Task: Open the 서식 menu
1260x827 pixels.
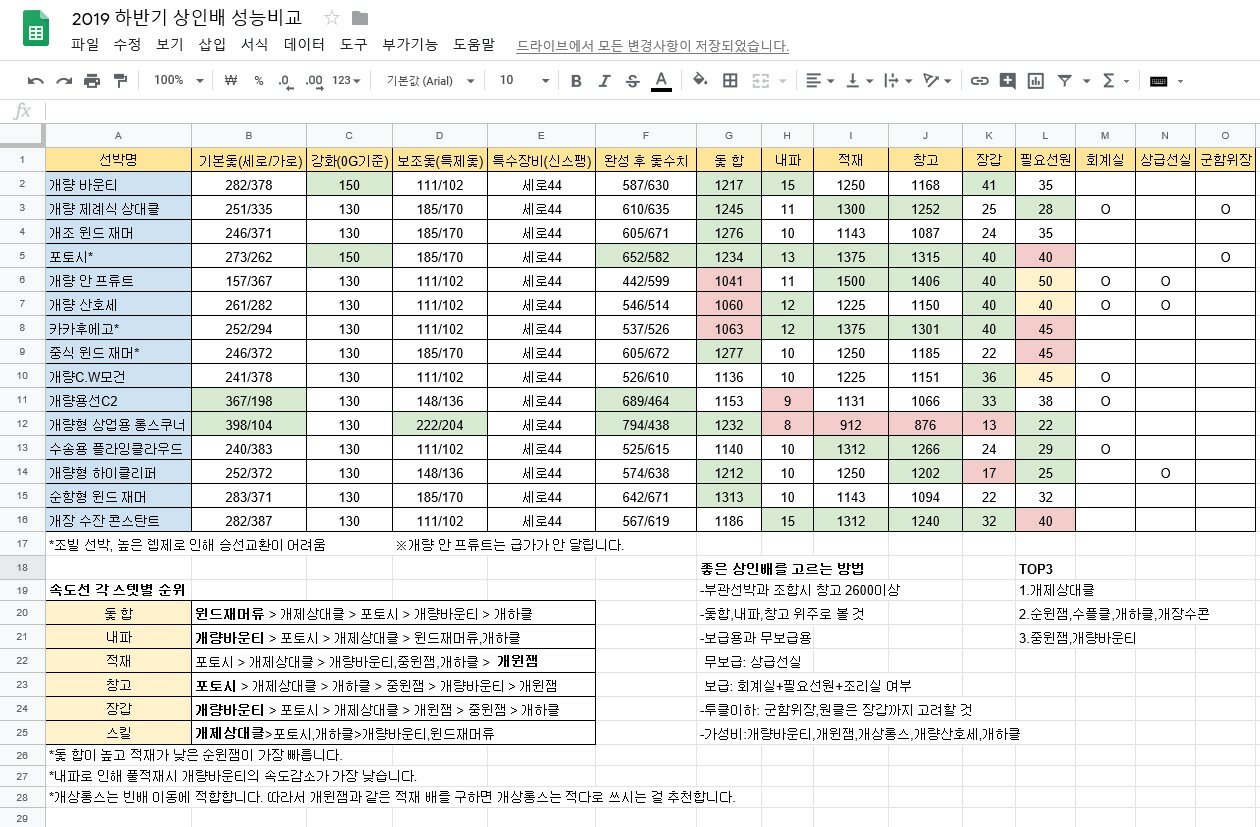Action: (x=255, y=45)
